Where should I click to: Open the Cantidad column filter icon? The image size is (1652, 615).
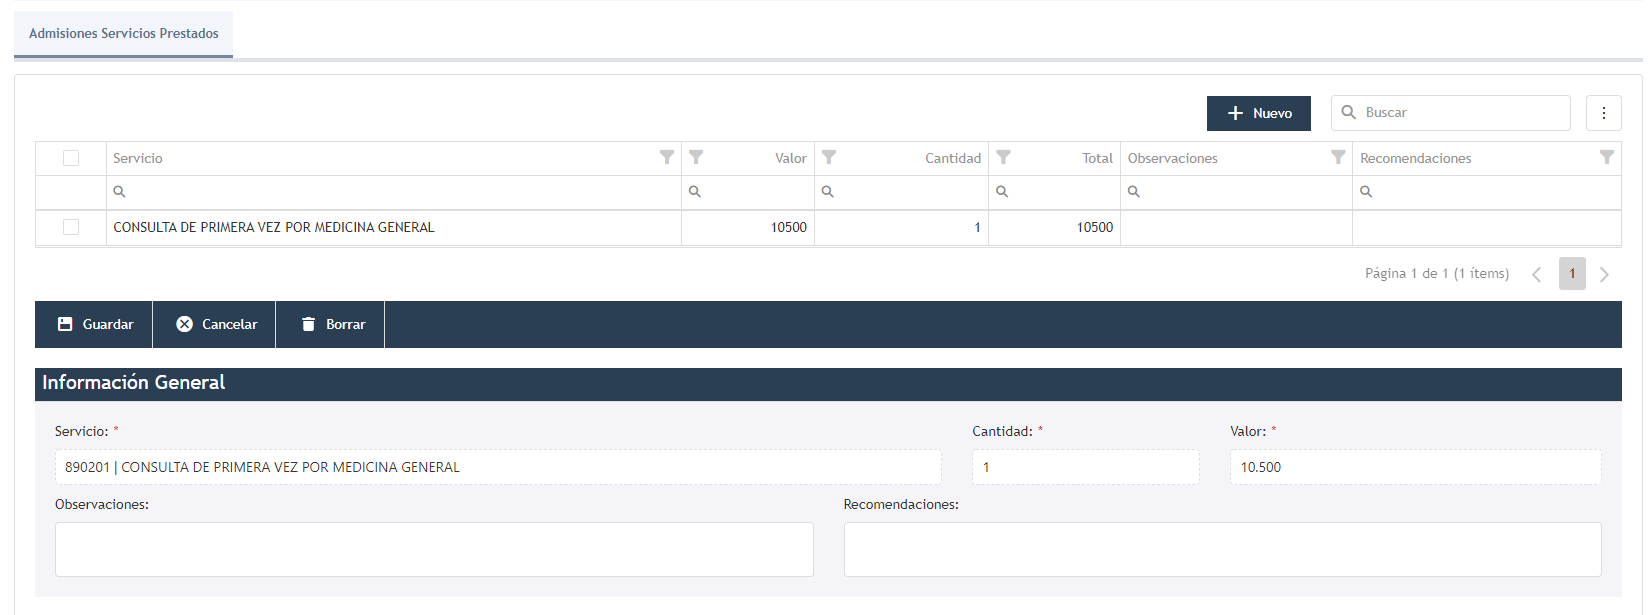click(829, 157)
